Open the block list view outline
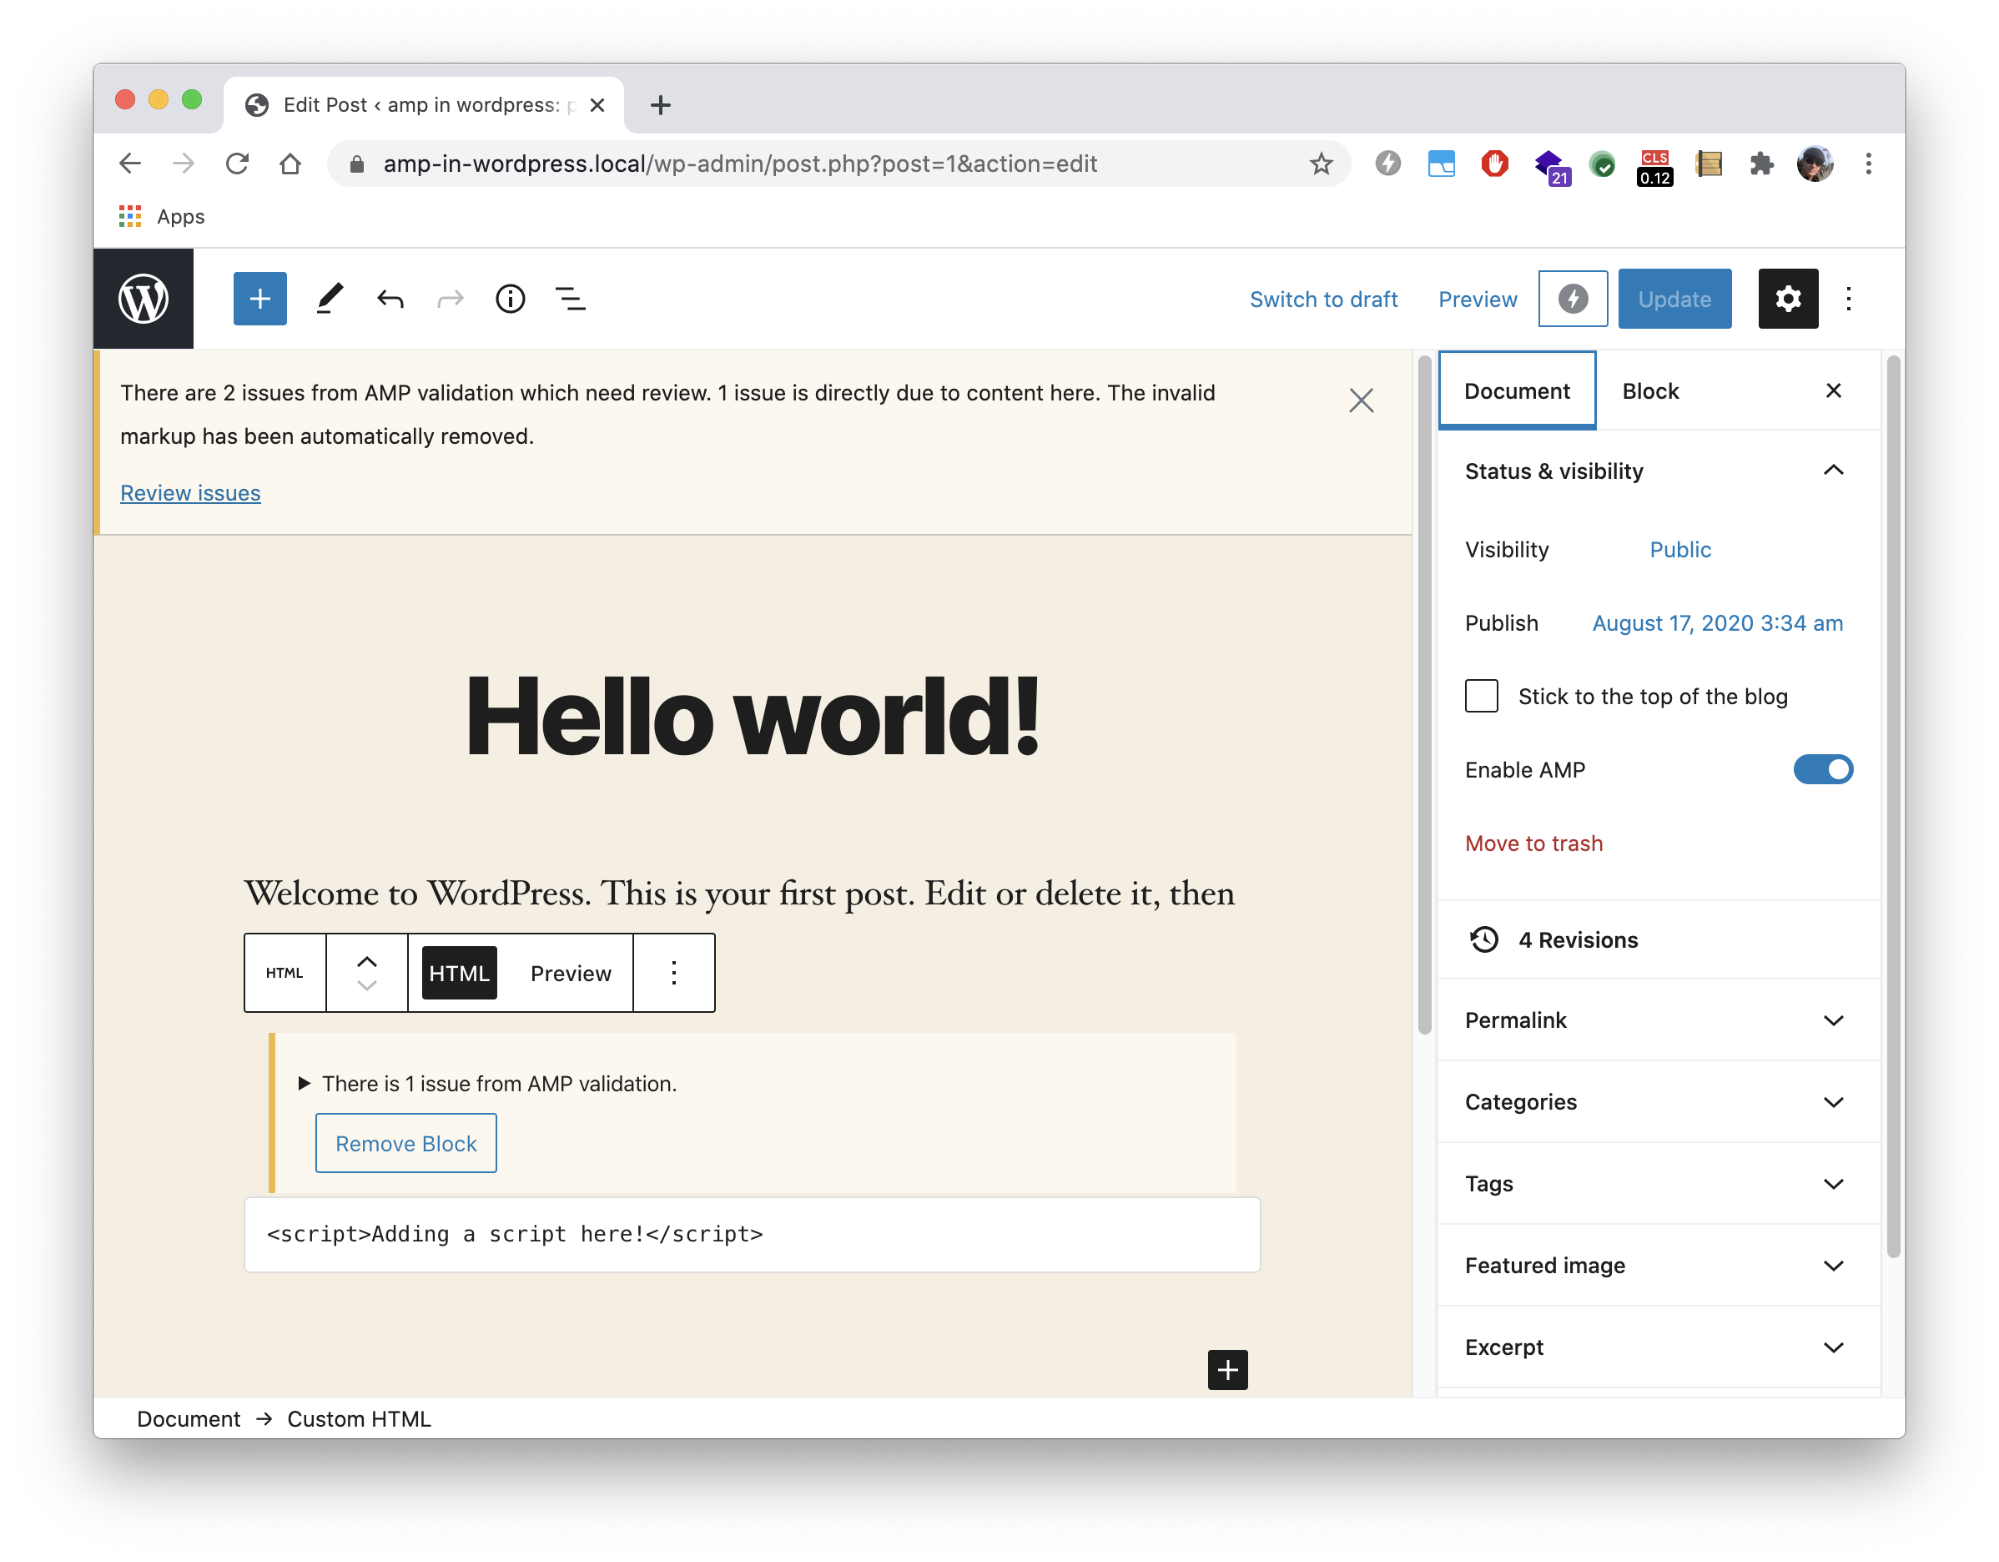This screenshot has height=1562, width=1999. 569,298
